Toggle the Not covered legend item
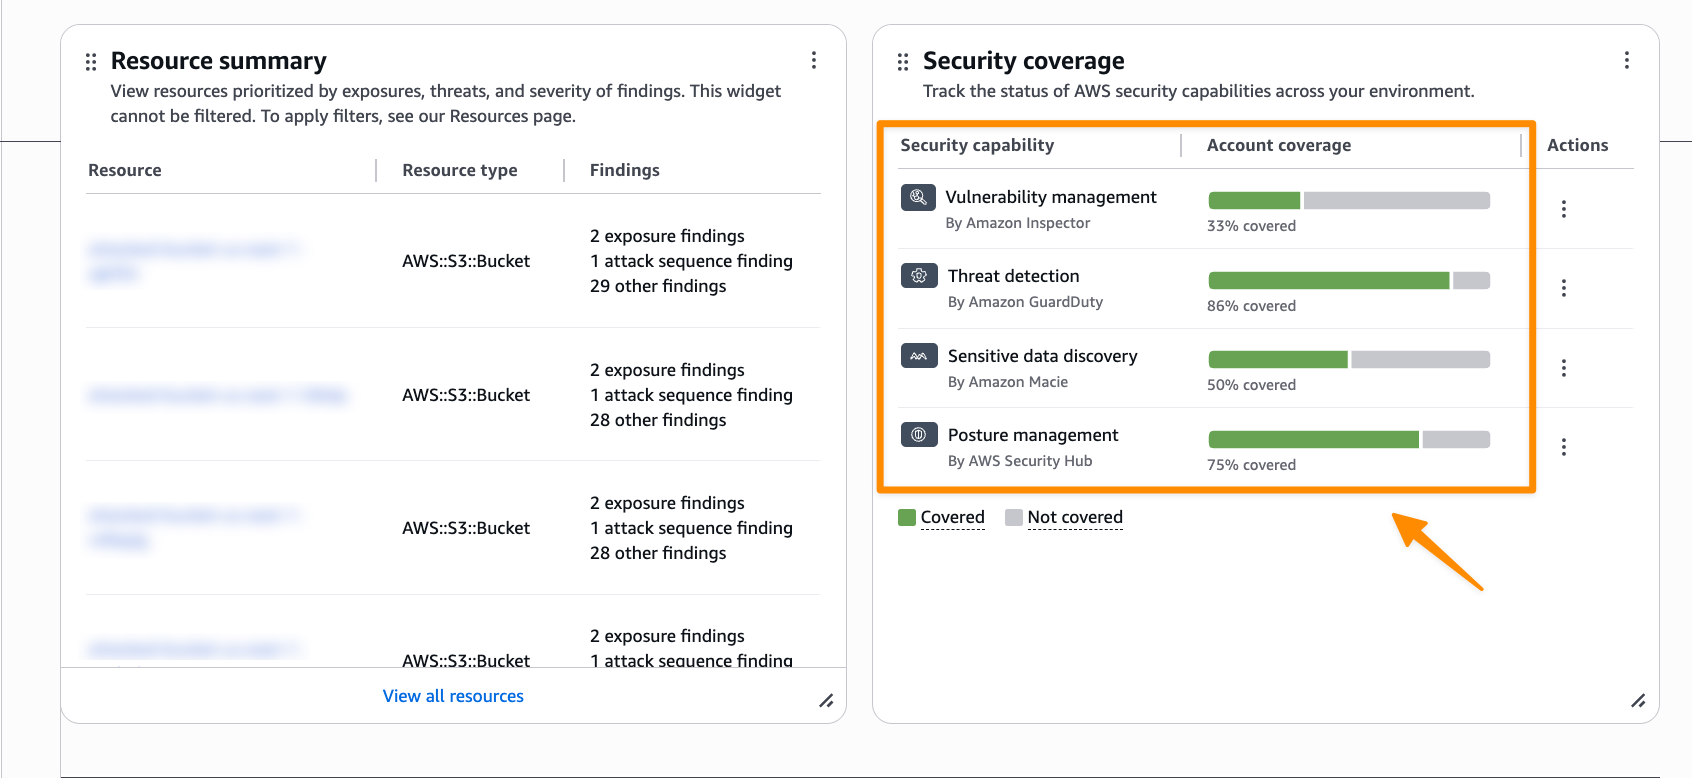Screen dimensions: 1692x778 (x=1064, y=517)
